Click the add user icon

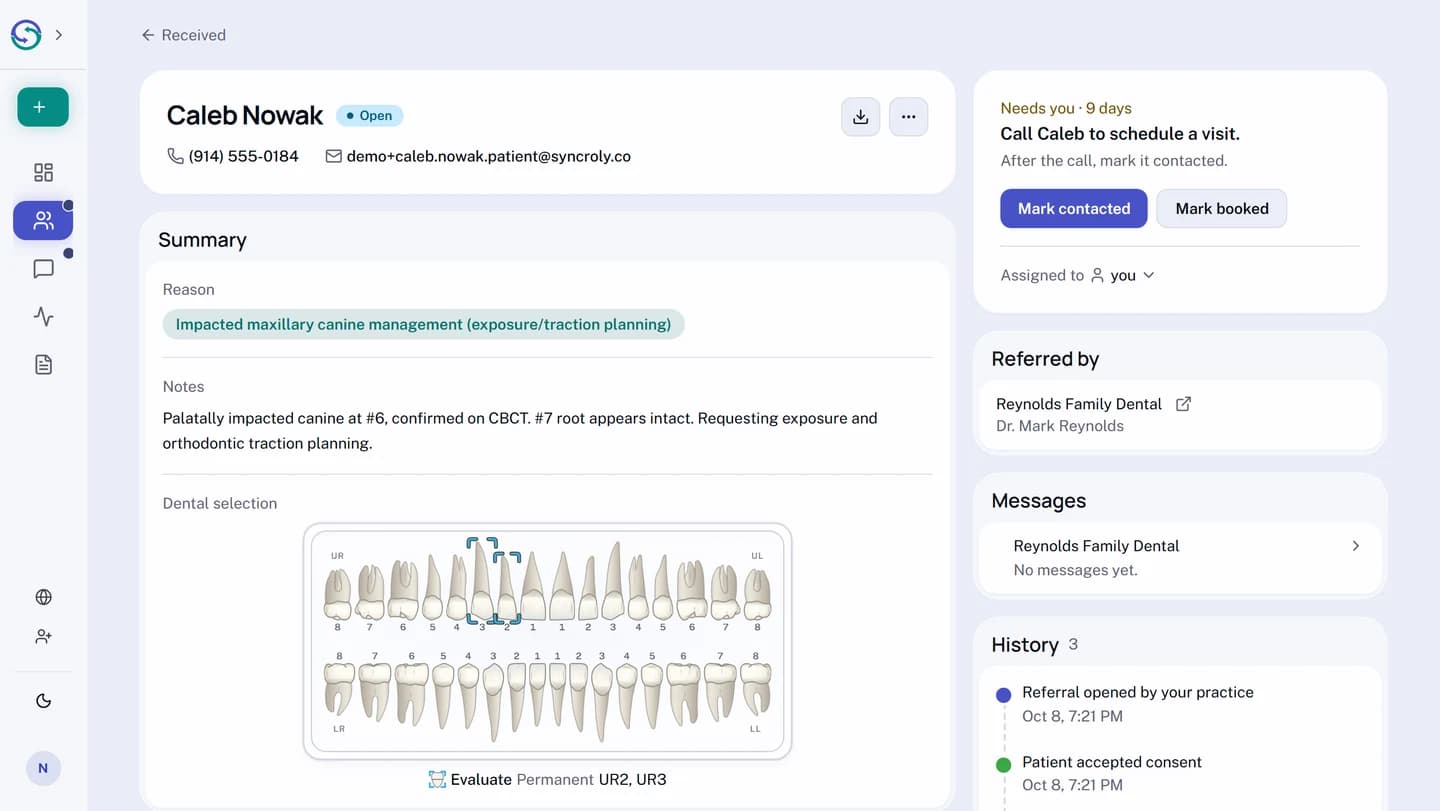[x=43, y=636]
